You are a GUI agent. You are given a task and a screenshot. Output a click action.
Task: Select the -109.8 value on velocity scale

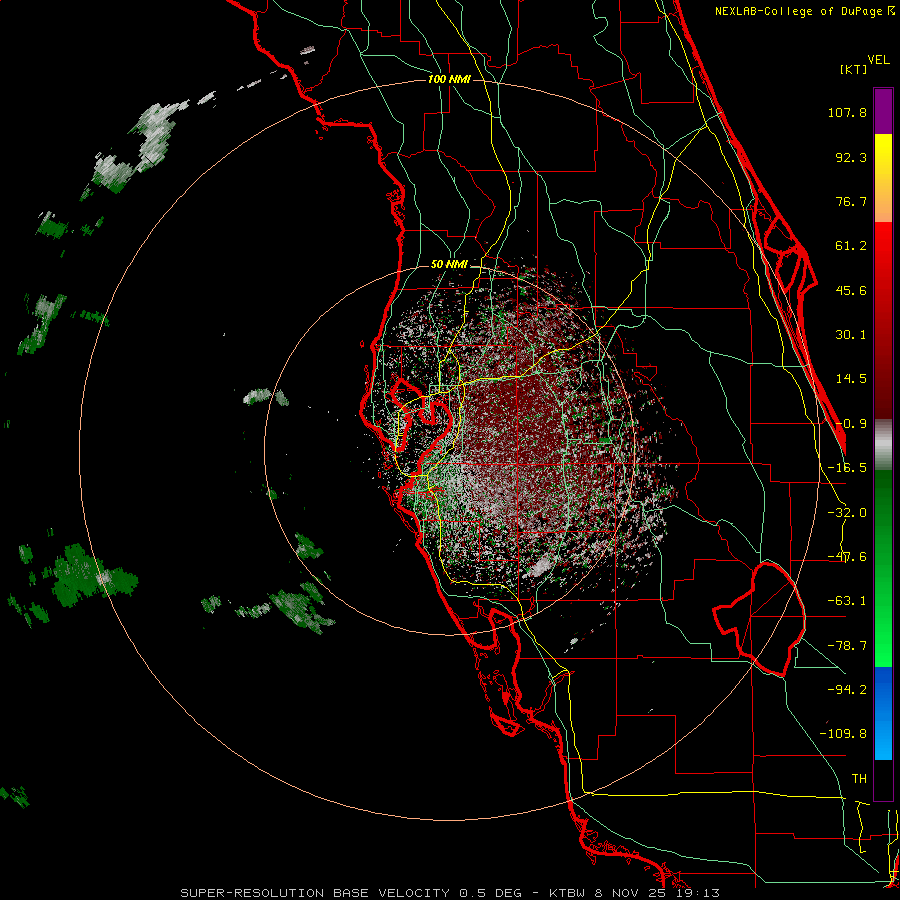point(843,734)
